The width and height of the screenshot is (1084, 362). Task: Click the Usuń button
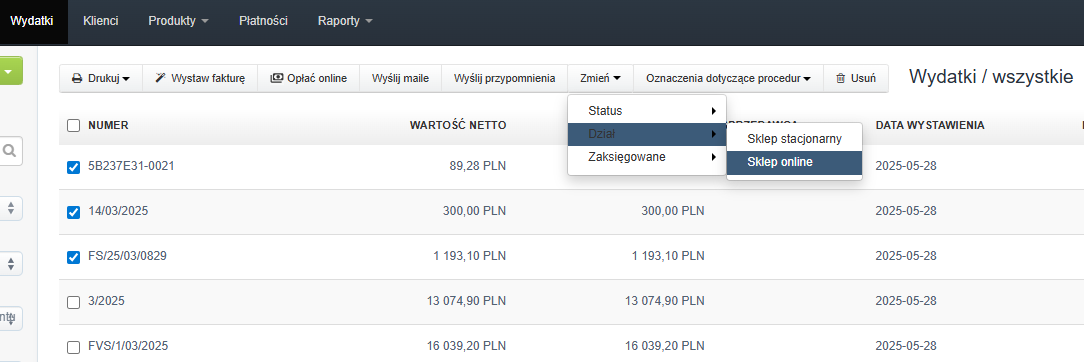coord(856,79)
